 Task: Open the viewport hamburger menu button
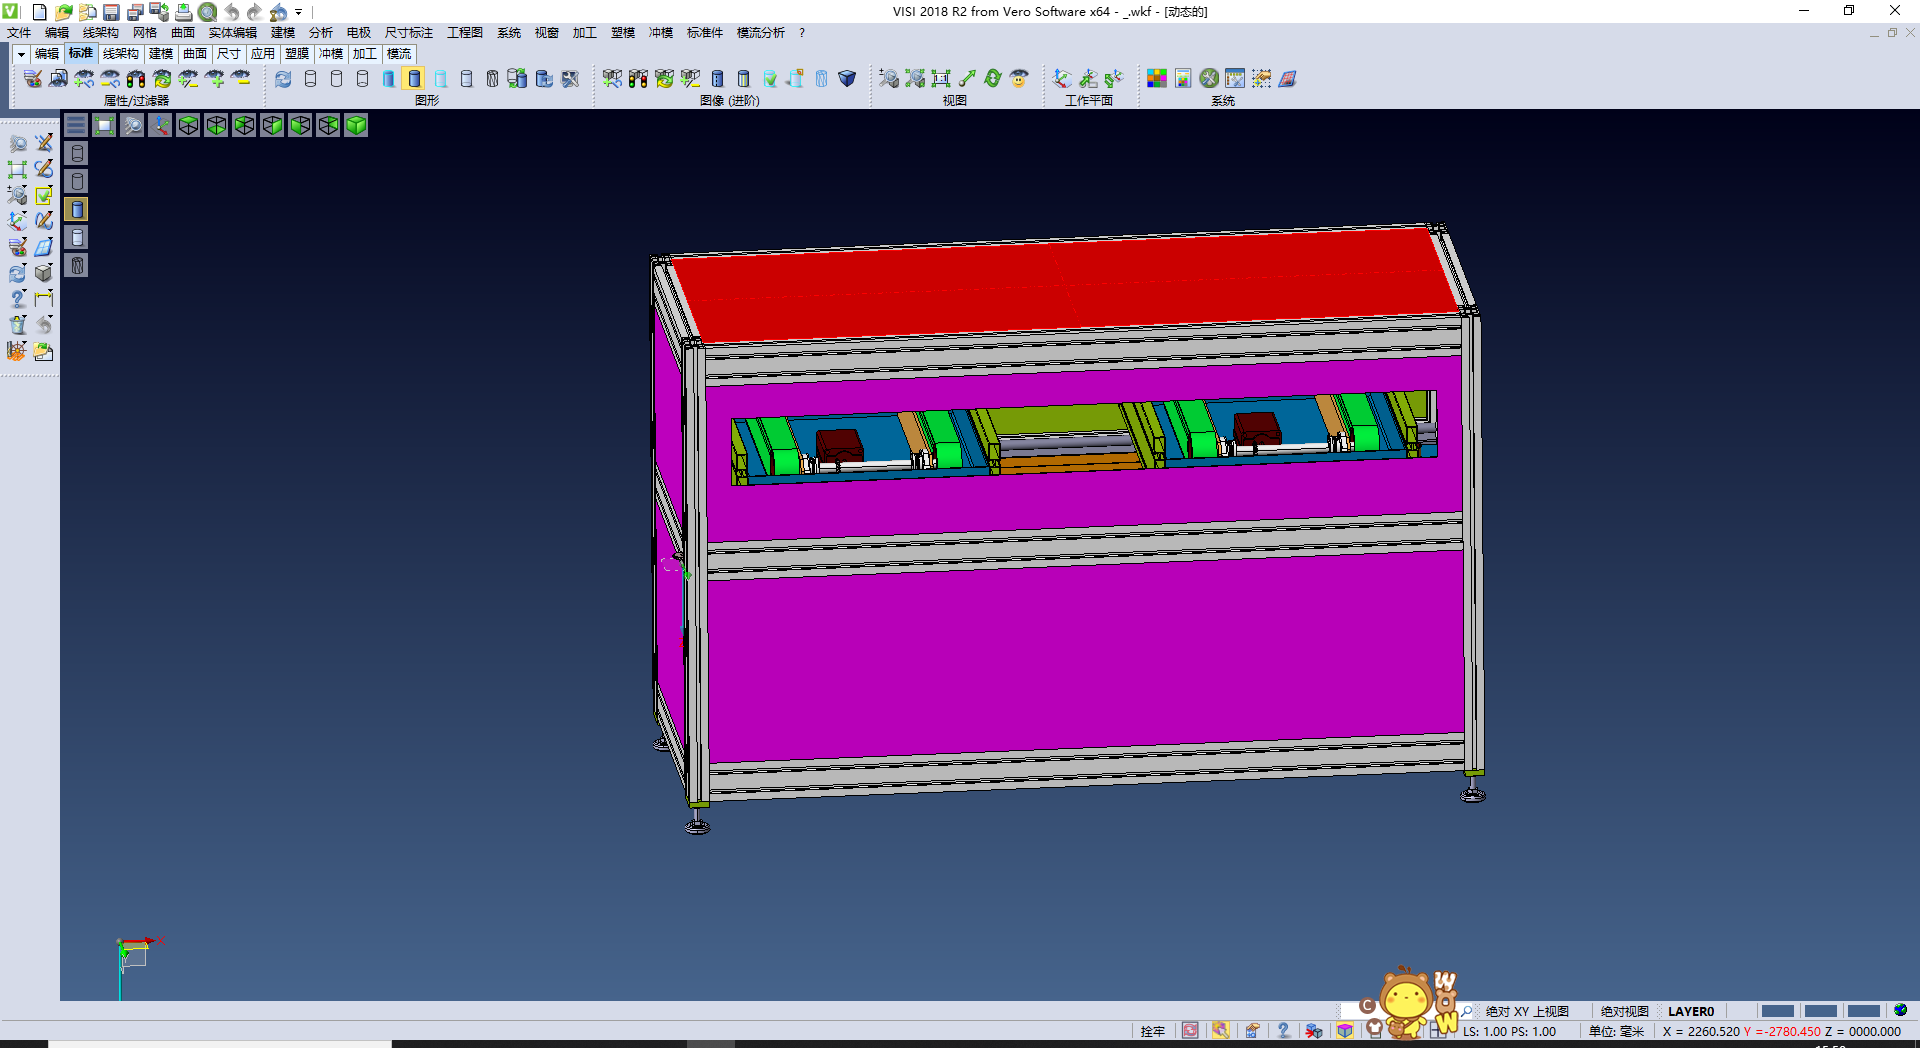[x=76, y=125]
